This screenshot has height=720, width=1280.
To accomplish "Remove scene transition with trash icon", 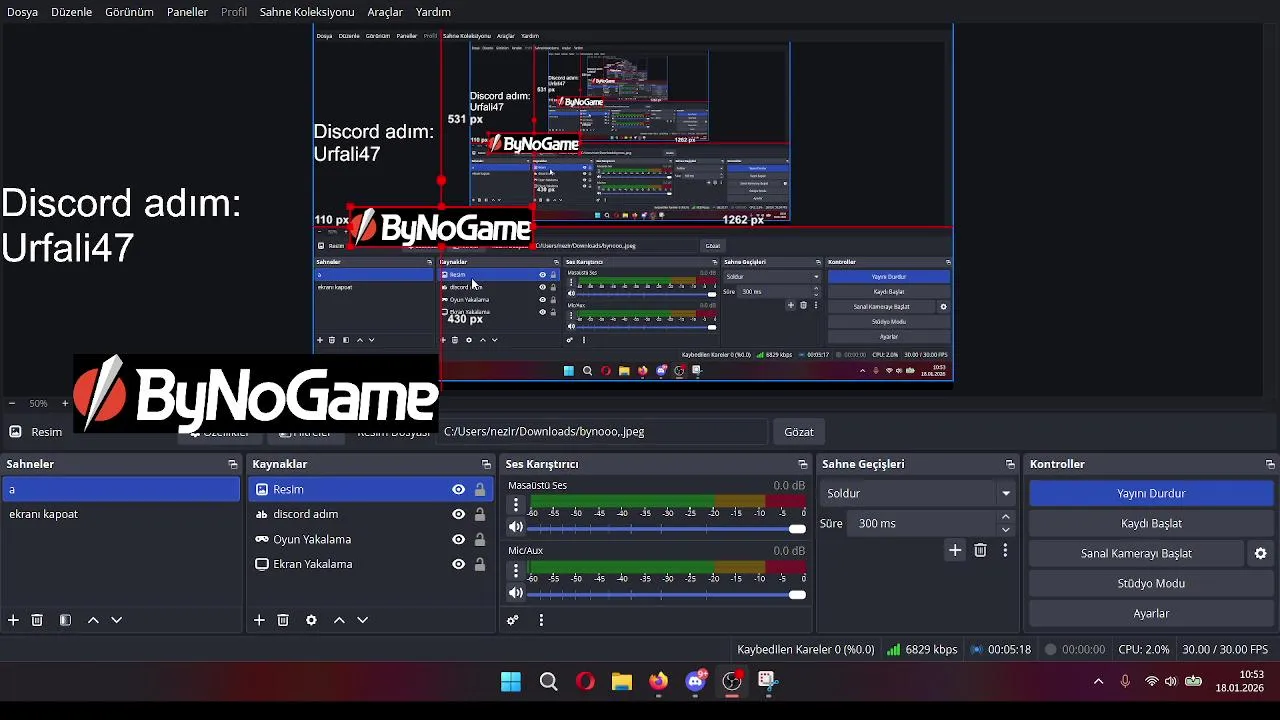I will (x=980, y=550).
